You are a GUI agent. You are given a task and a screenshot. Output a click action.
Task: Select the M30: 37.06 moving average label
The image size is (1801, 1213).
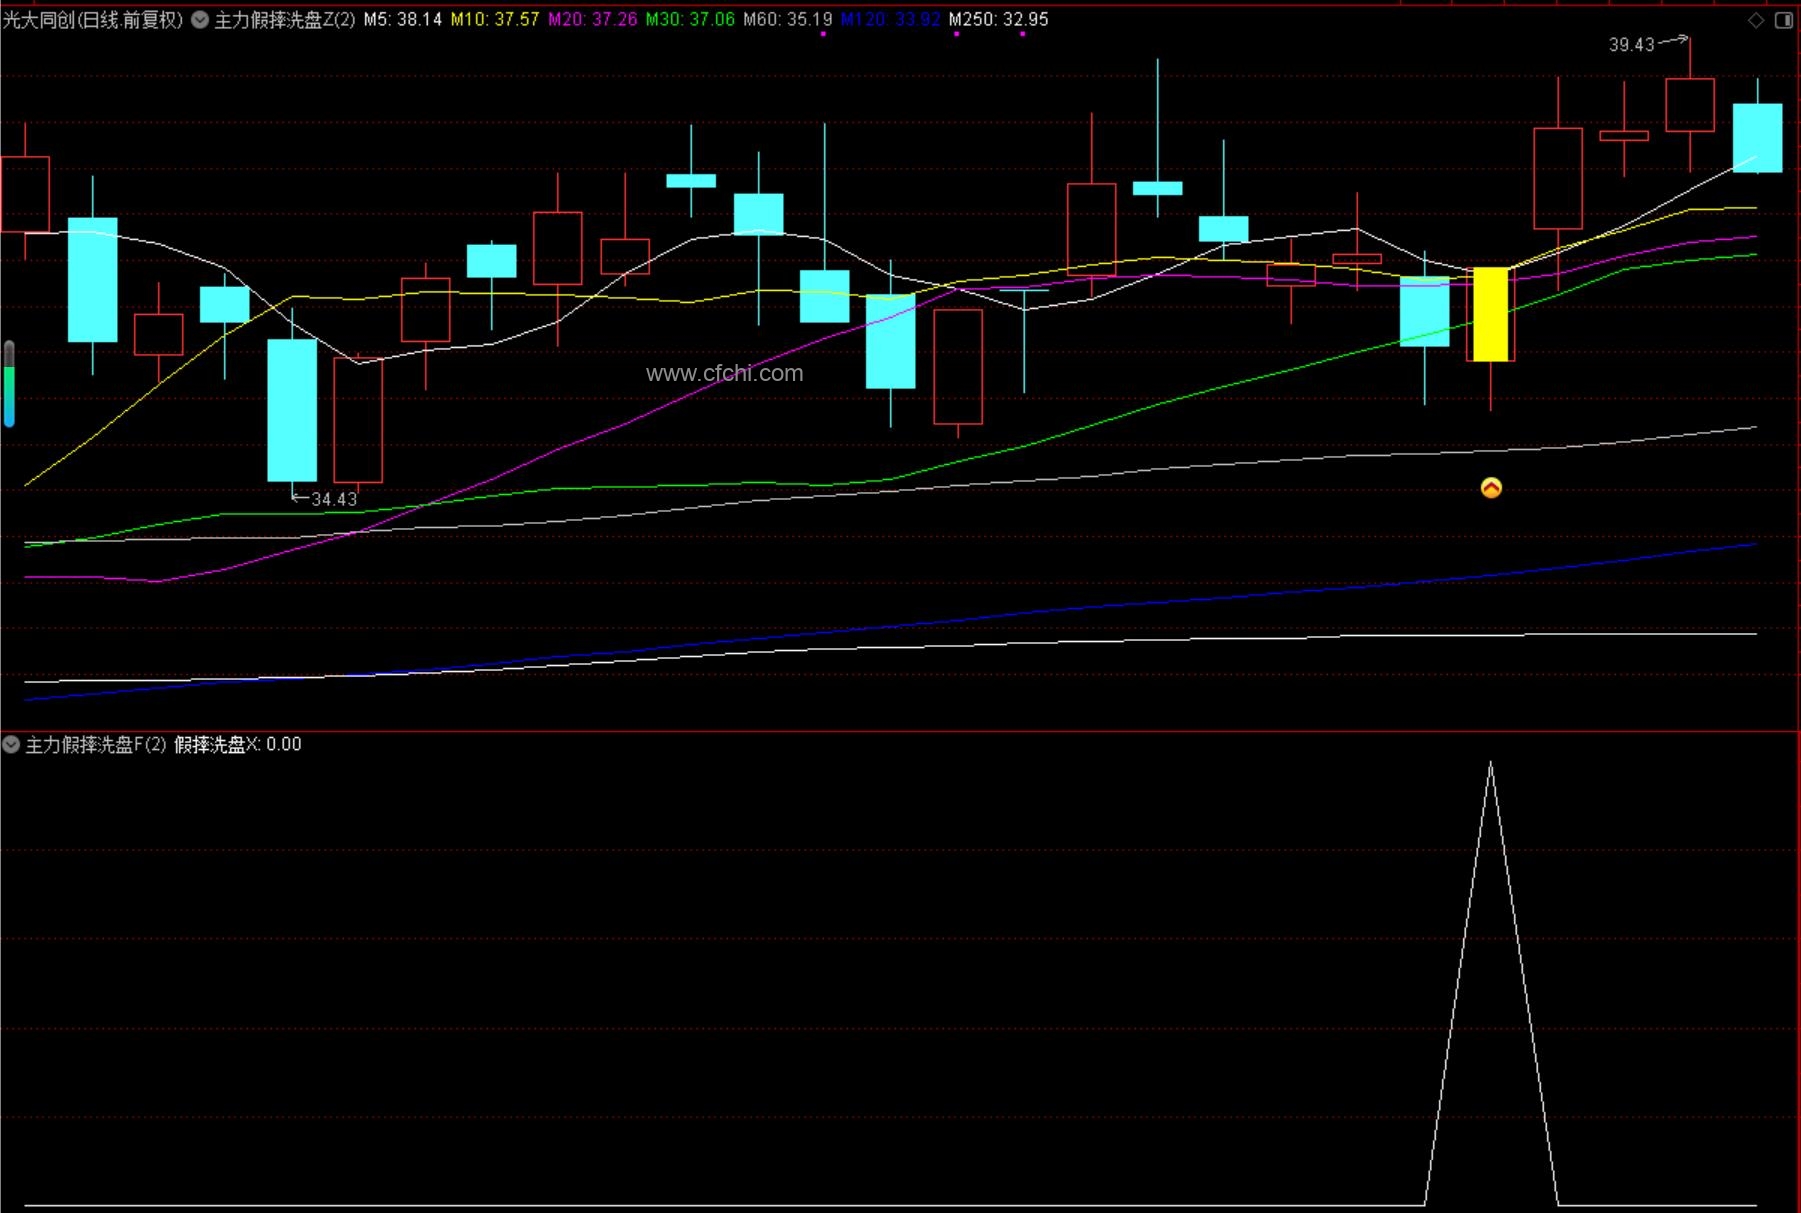point(690,20)
